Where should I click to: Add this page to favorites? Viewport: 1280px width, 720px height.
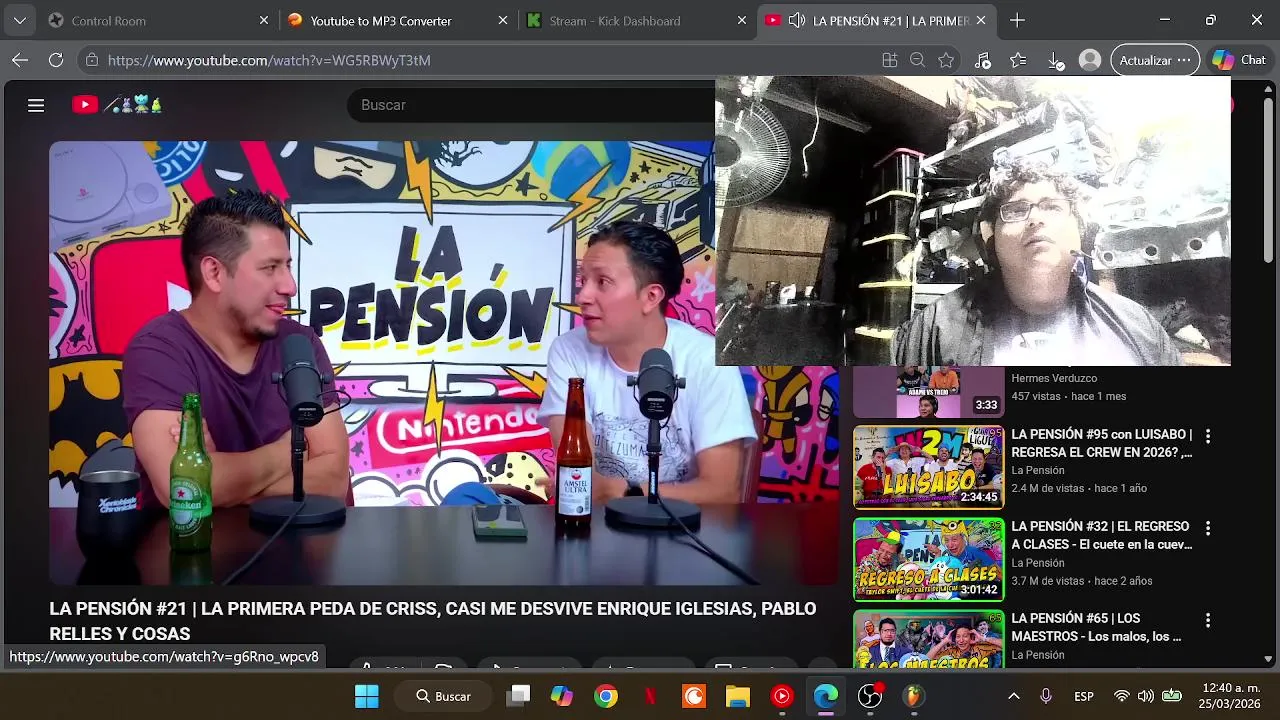[945, 60]
